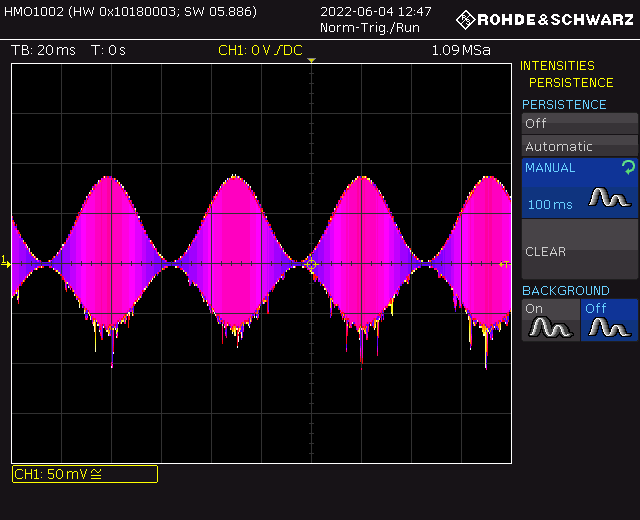Click the blue PERSISTENCE section heading

click(x=564, y=104)
